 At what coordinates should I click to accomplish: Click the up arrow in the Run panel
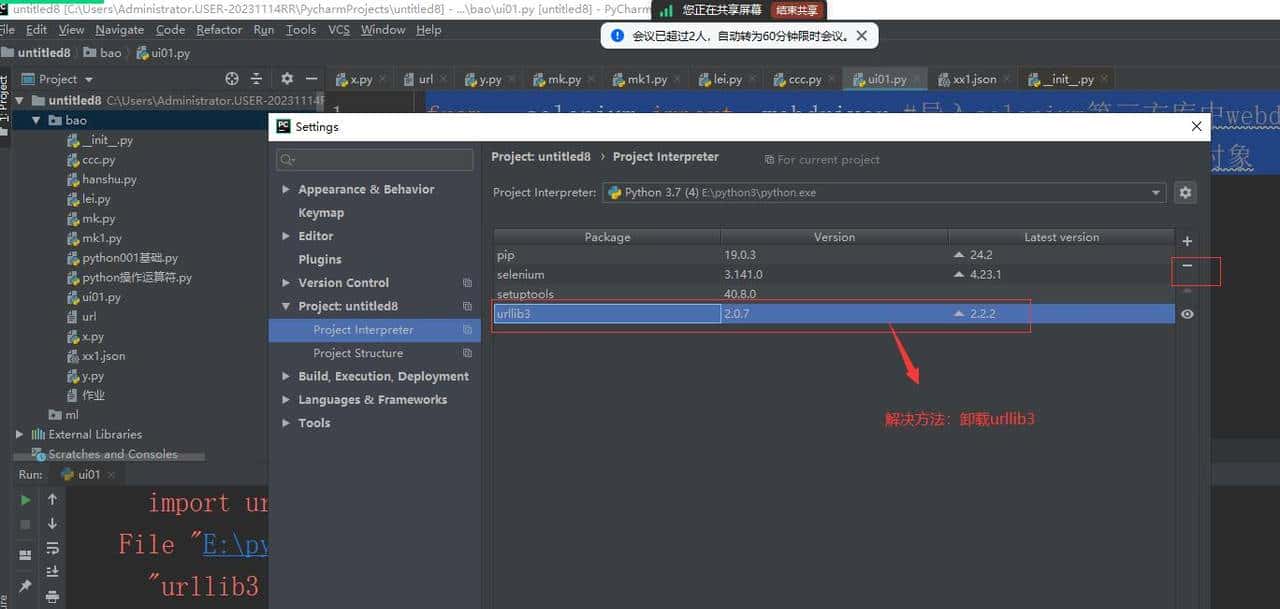click(52, 499)
